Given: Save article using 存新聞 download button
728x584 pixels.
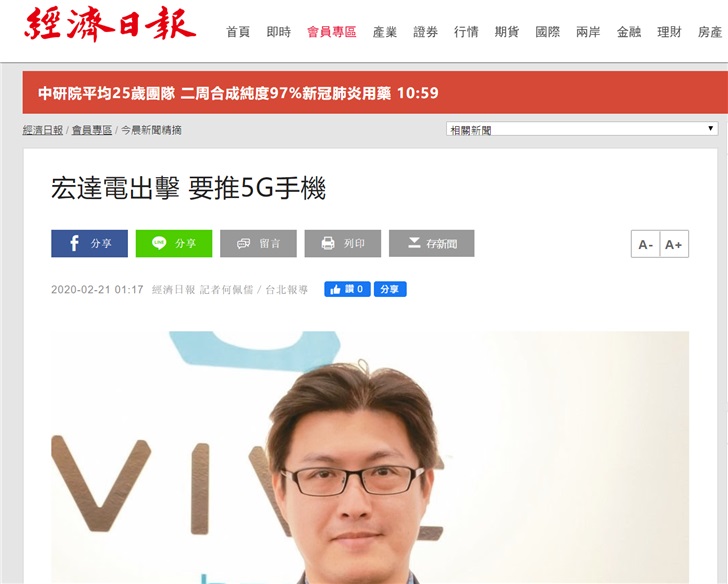Looking at the screenshot, I should pos(431,243).
